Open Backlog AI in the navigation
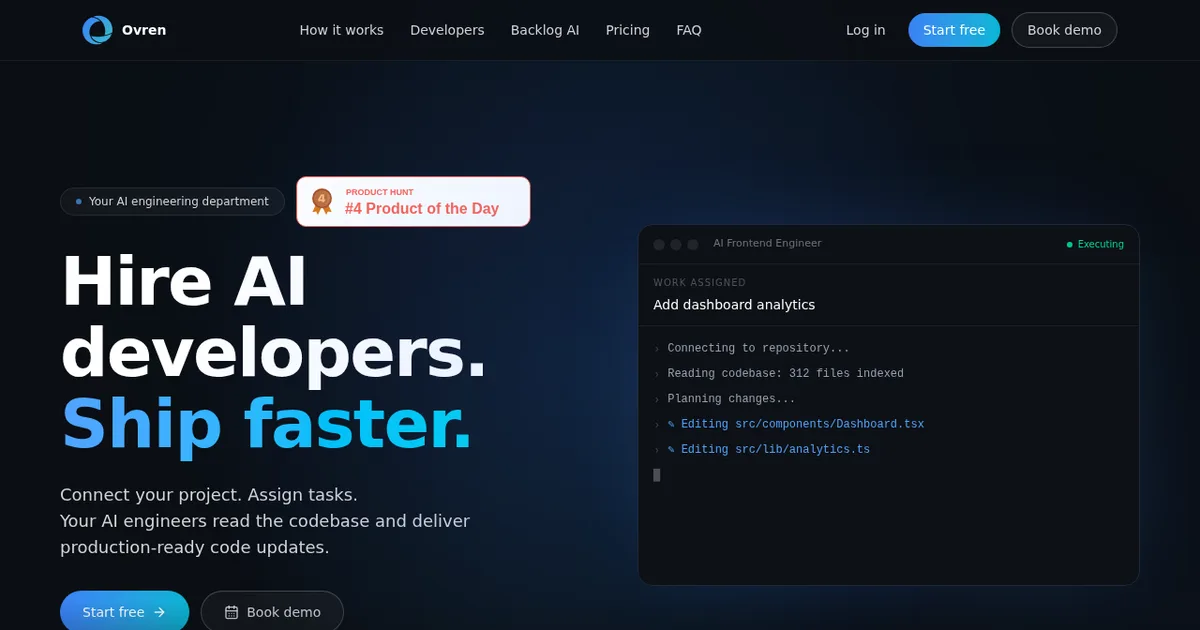Image resolution: width=1200 pixels, height=630 pixels. click(x=545, y=30)
